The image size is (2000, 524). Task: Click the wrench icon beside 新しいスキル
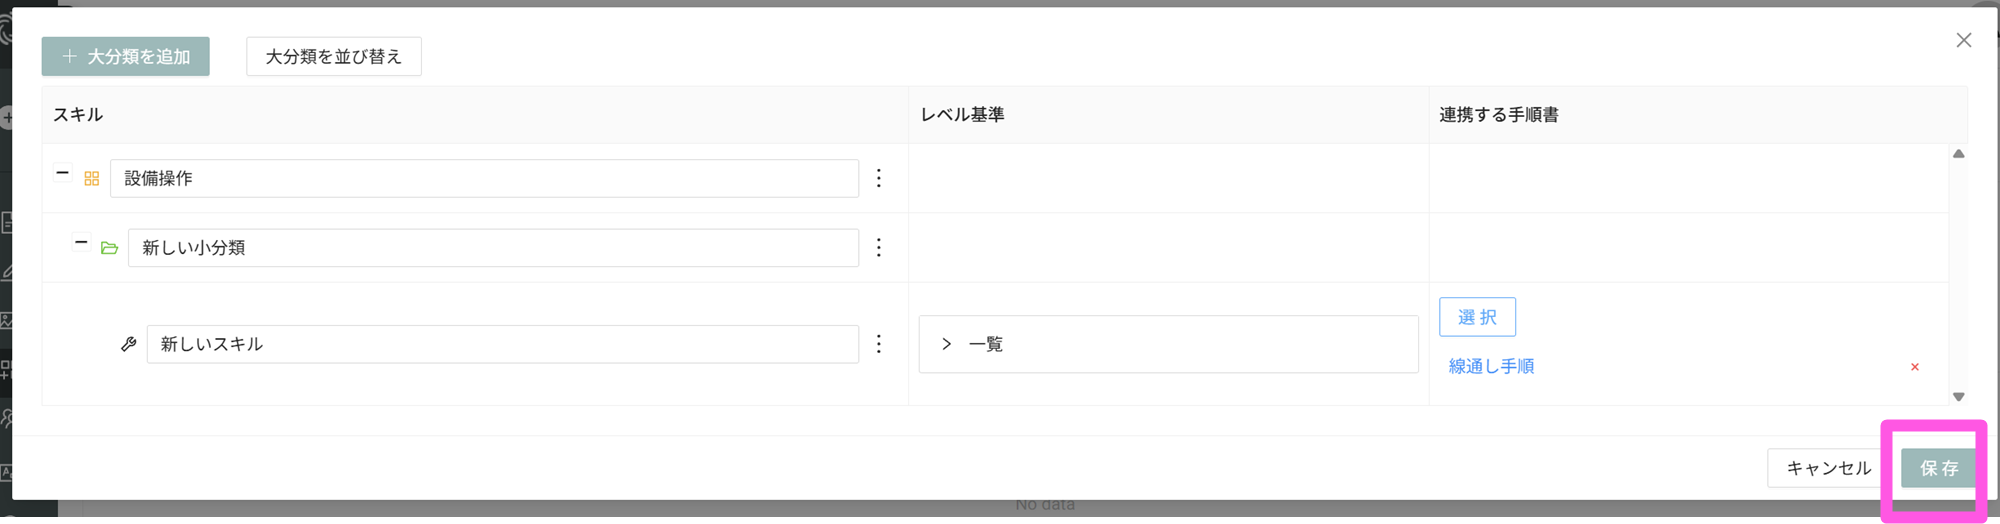(x=129, y=344)
